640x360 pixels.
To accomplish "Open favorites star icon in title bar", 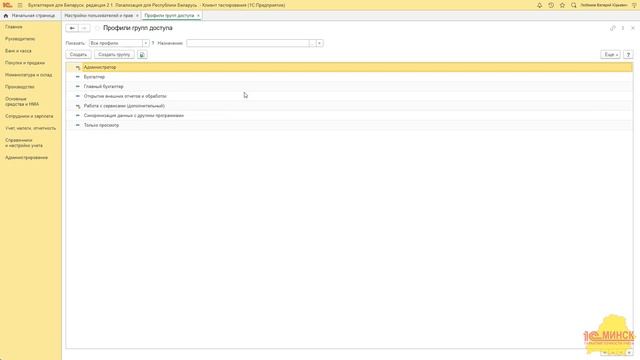I will 562,5.
